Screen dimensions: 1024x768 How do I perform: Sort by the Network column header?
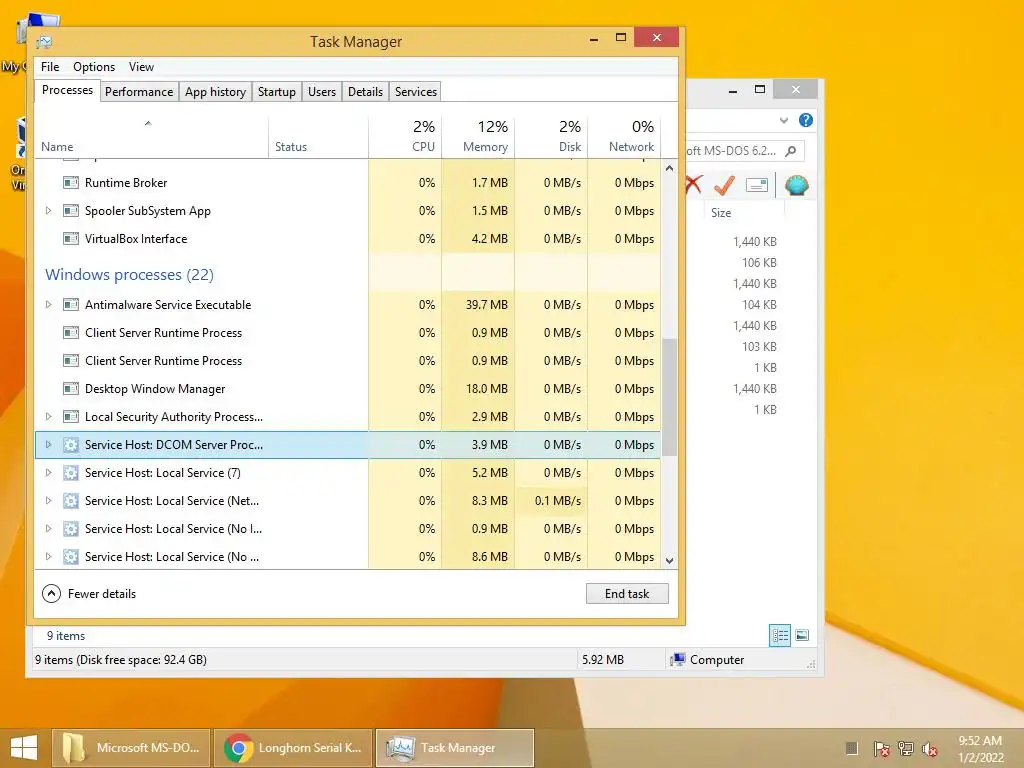[x=624, y=137]
